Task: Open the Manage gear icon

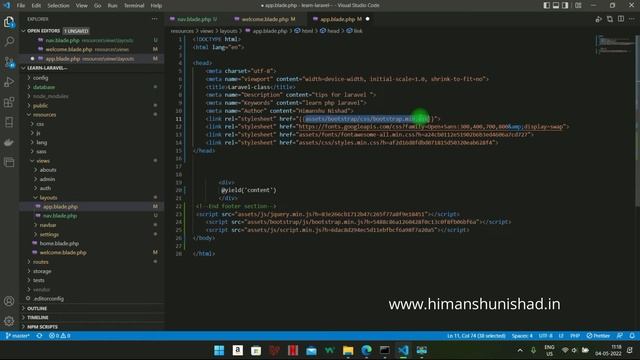Action: point(9,321)
